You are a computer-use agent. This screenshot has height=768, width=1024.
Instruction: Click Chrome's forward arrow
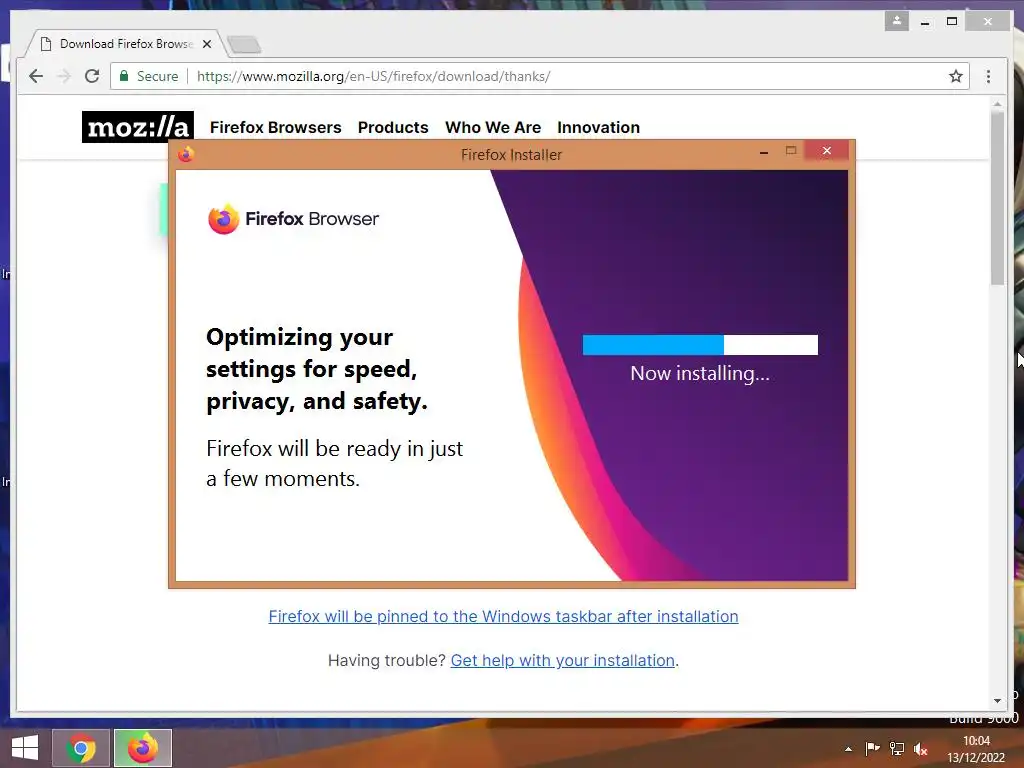coord(64,76)
